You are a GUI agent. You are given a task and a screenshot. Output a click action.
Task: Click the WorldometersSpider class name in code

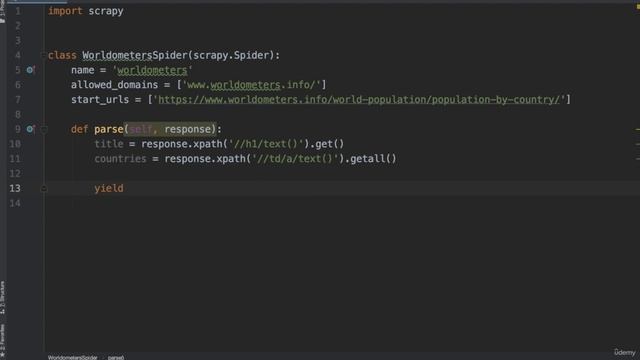135,55
